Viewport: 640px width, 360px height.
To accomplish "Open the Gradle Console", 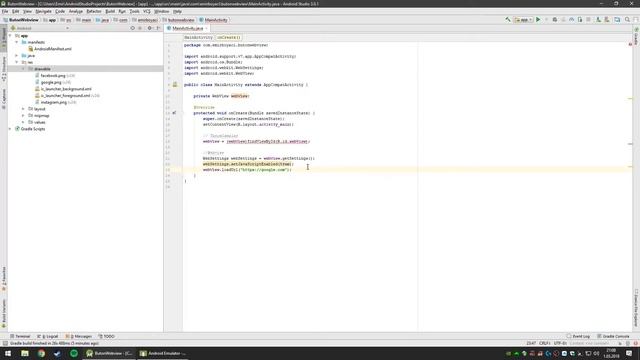I will 613,336.
